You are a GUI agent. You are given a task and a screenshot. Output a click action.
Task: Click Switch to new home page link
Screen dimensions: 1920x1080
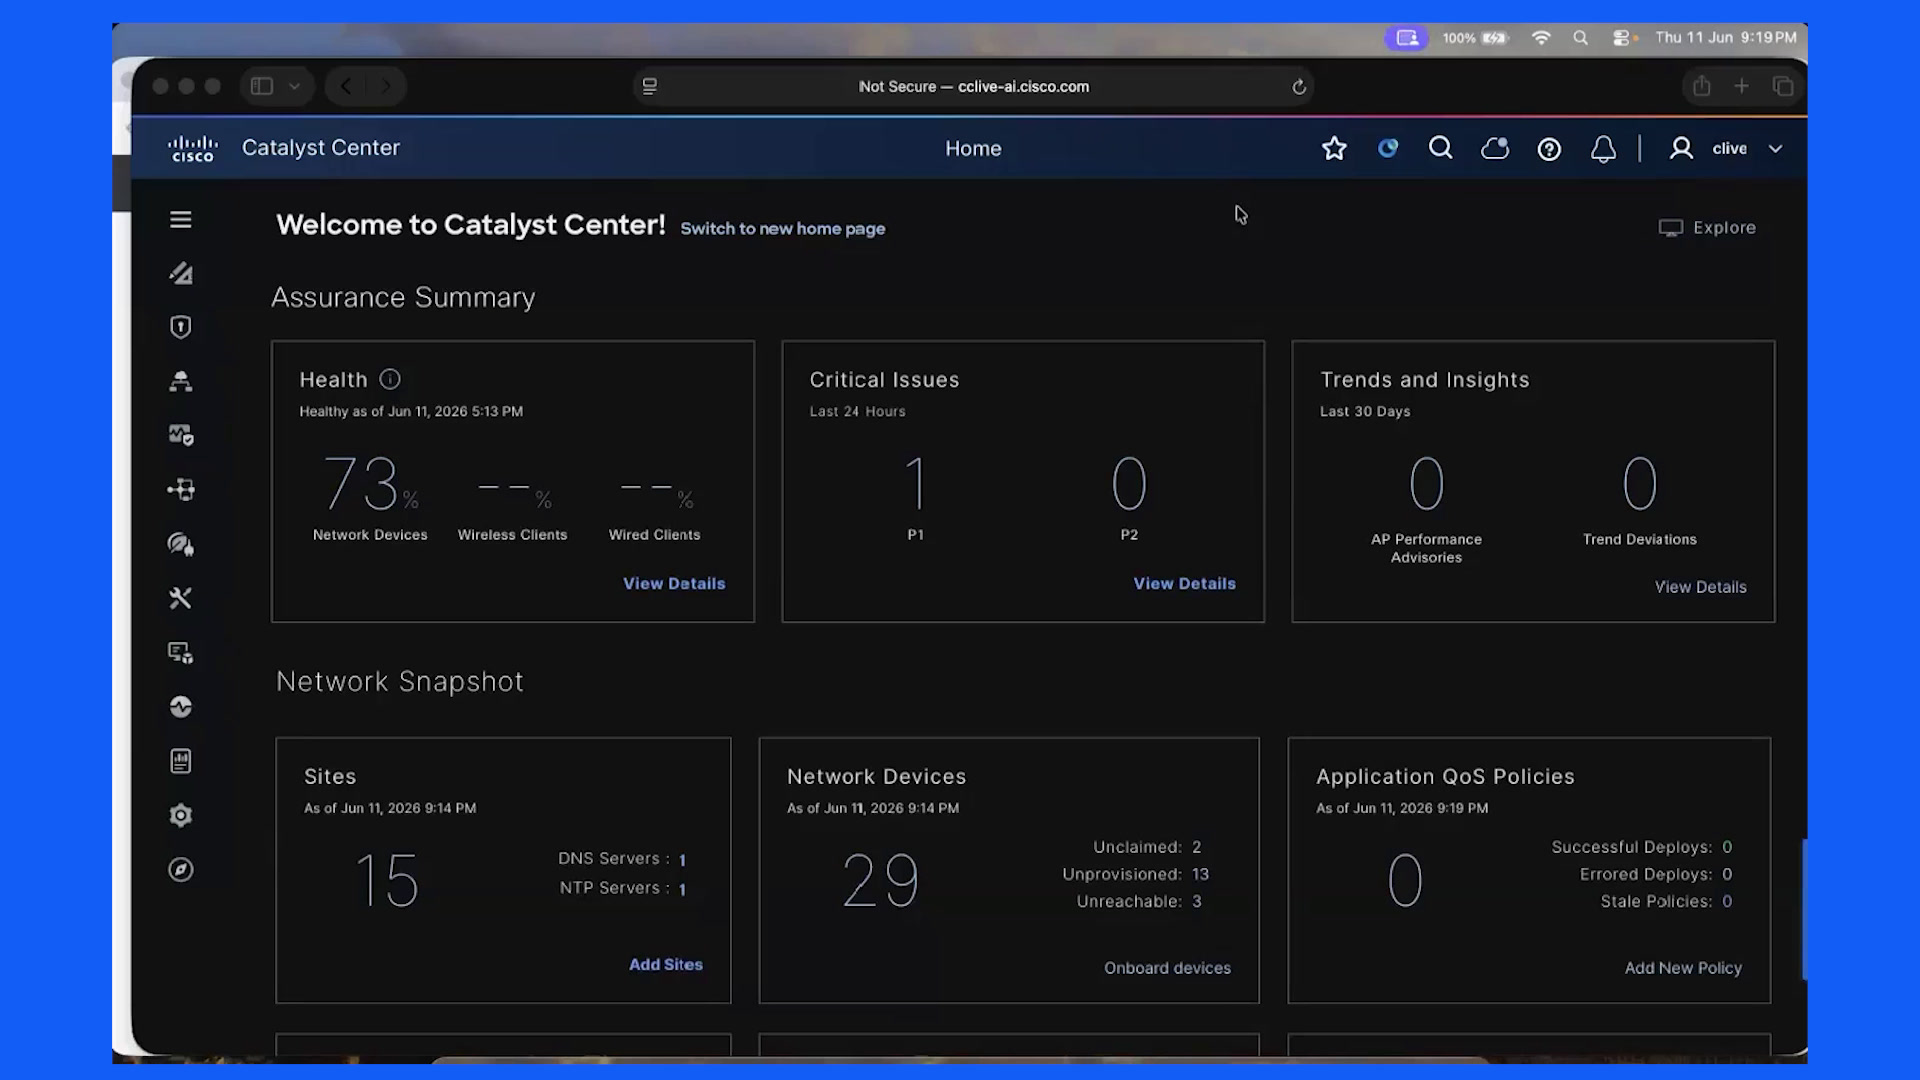coord(782,228)
